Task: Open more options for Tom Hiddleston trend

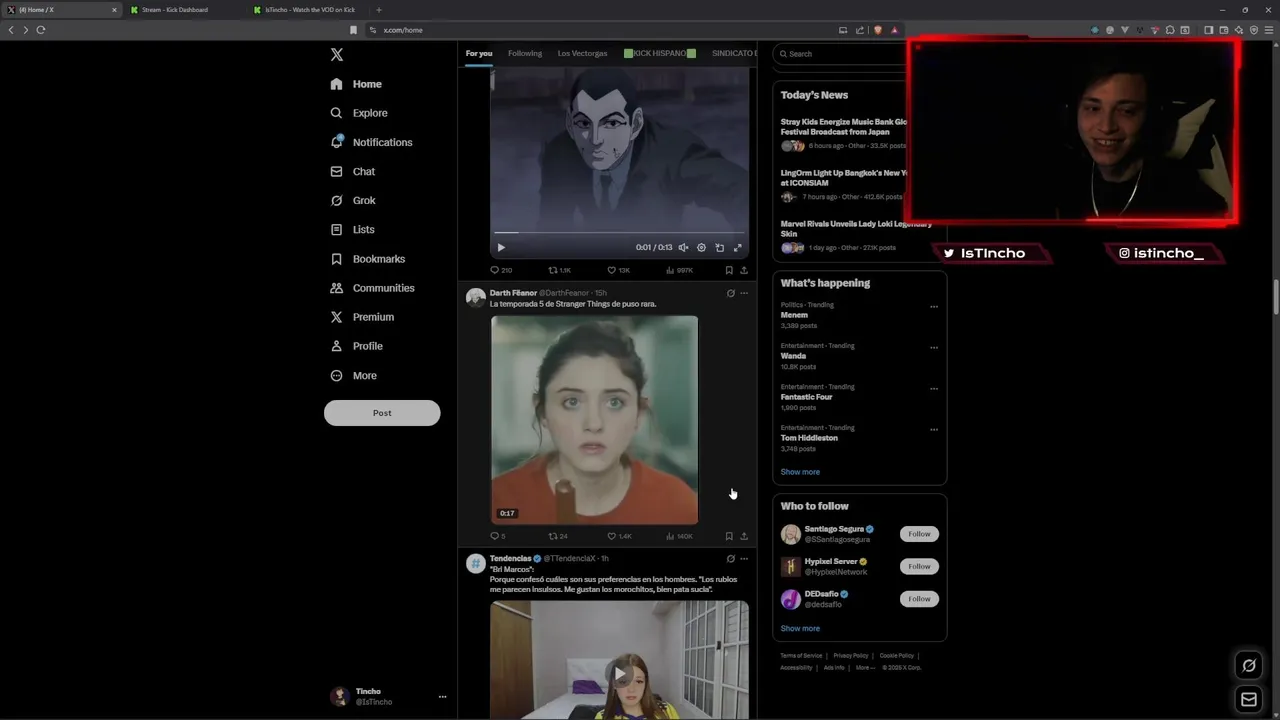Action: pos(934,430)
